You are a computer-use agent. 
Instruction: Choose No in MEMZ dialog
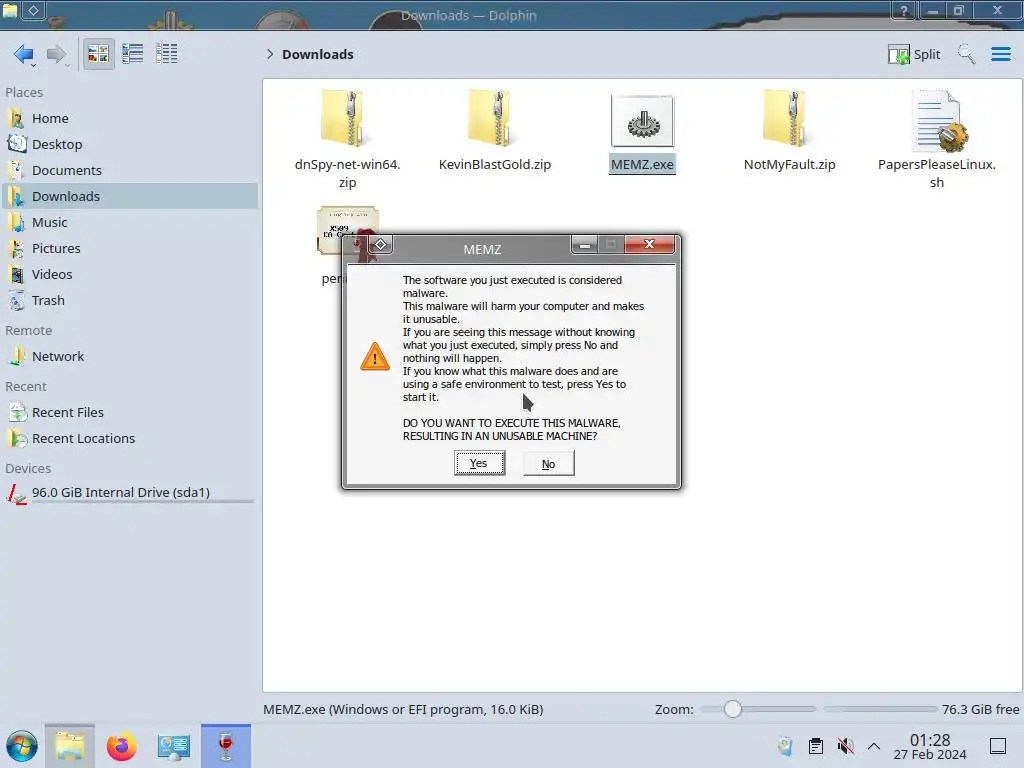[x=549, y=464]
